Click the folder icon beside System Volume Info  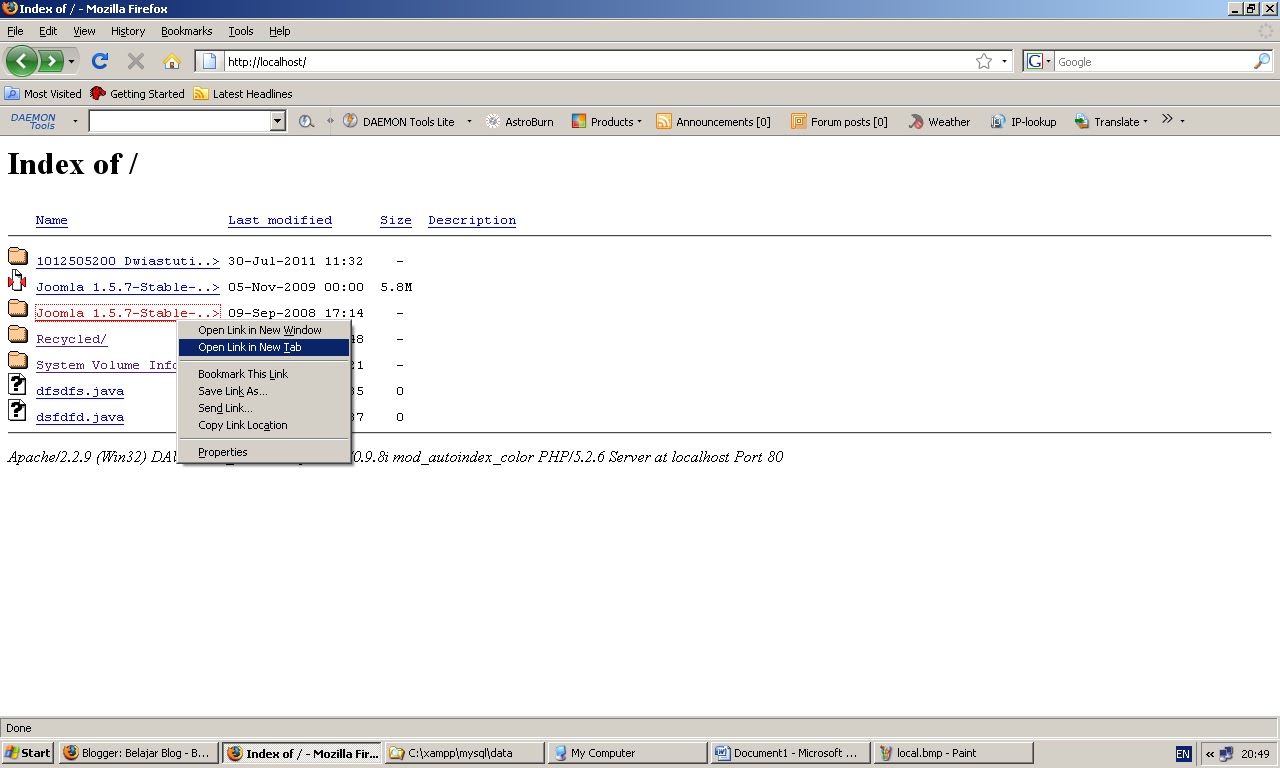tap(17, 360)
